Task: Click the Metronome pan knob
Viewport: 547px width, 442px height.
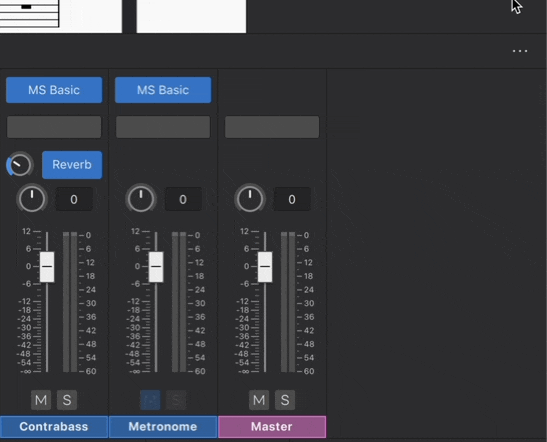Action: [141, 198]
